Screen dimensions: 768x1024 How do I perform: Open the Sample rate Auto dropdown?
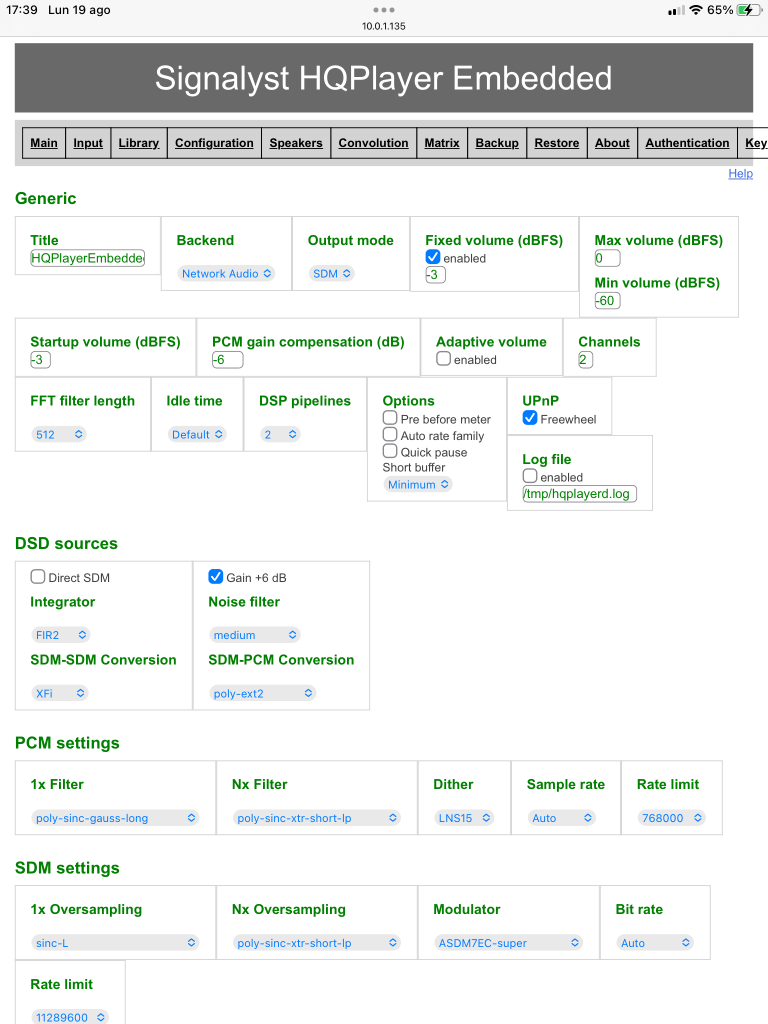coord(562,818)
